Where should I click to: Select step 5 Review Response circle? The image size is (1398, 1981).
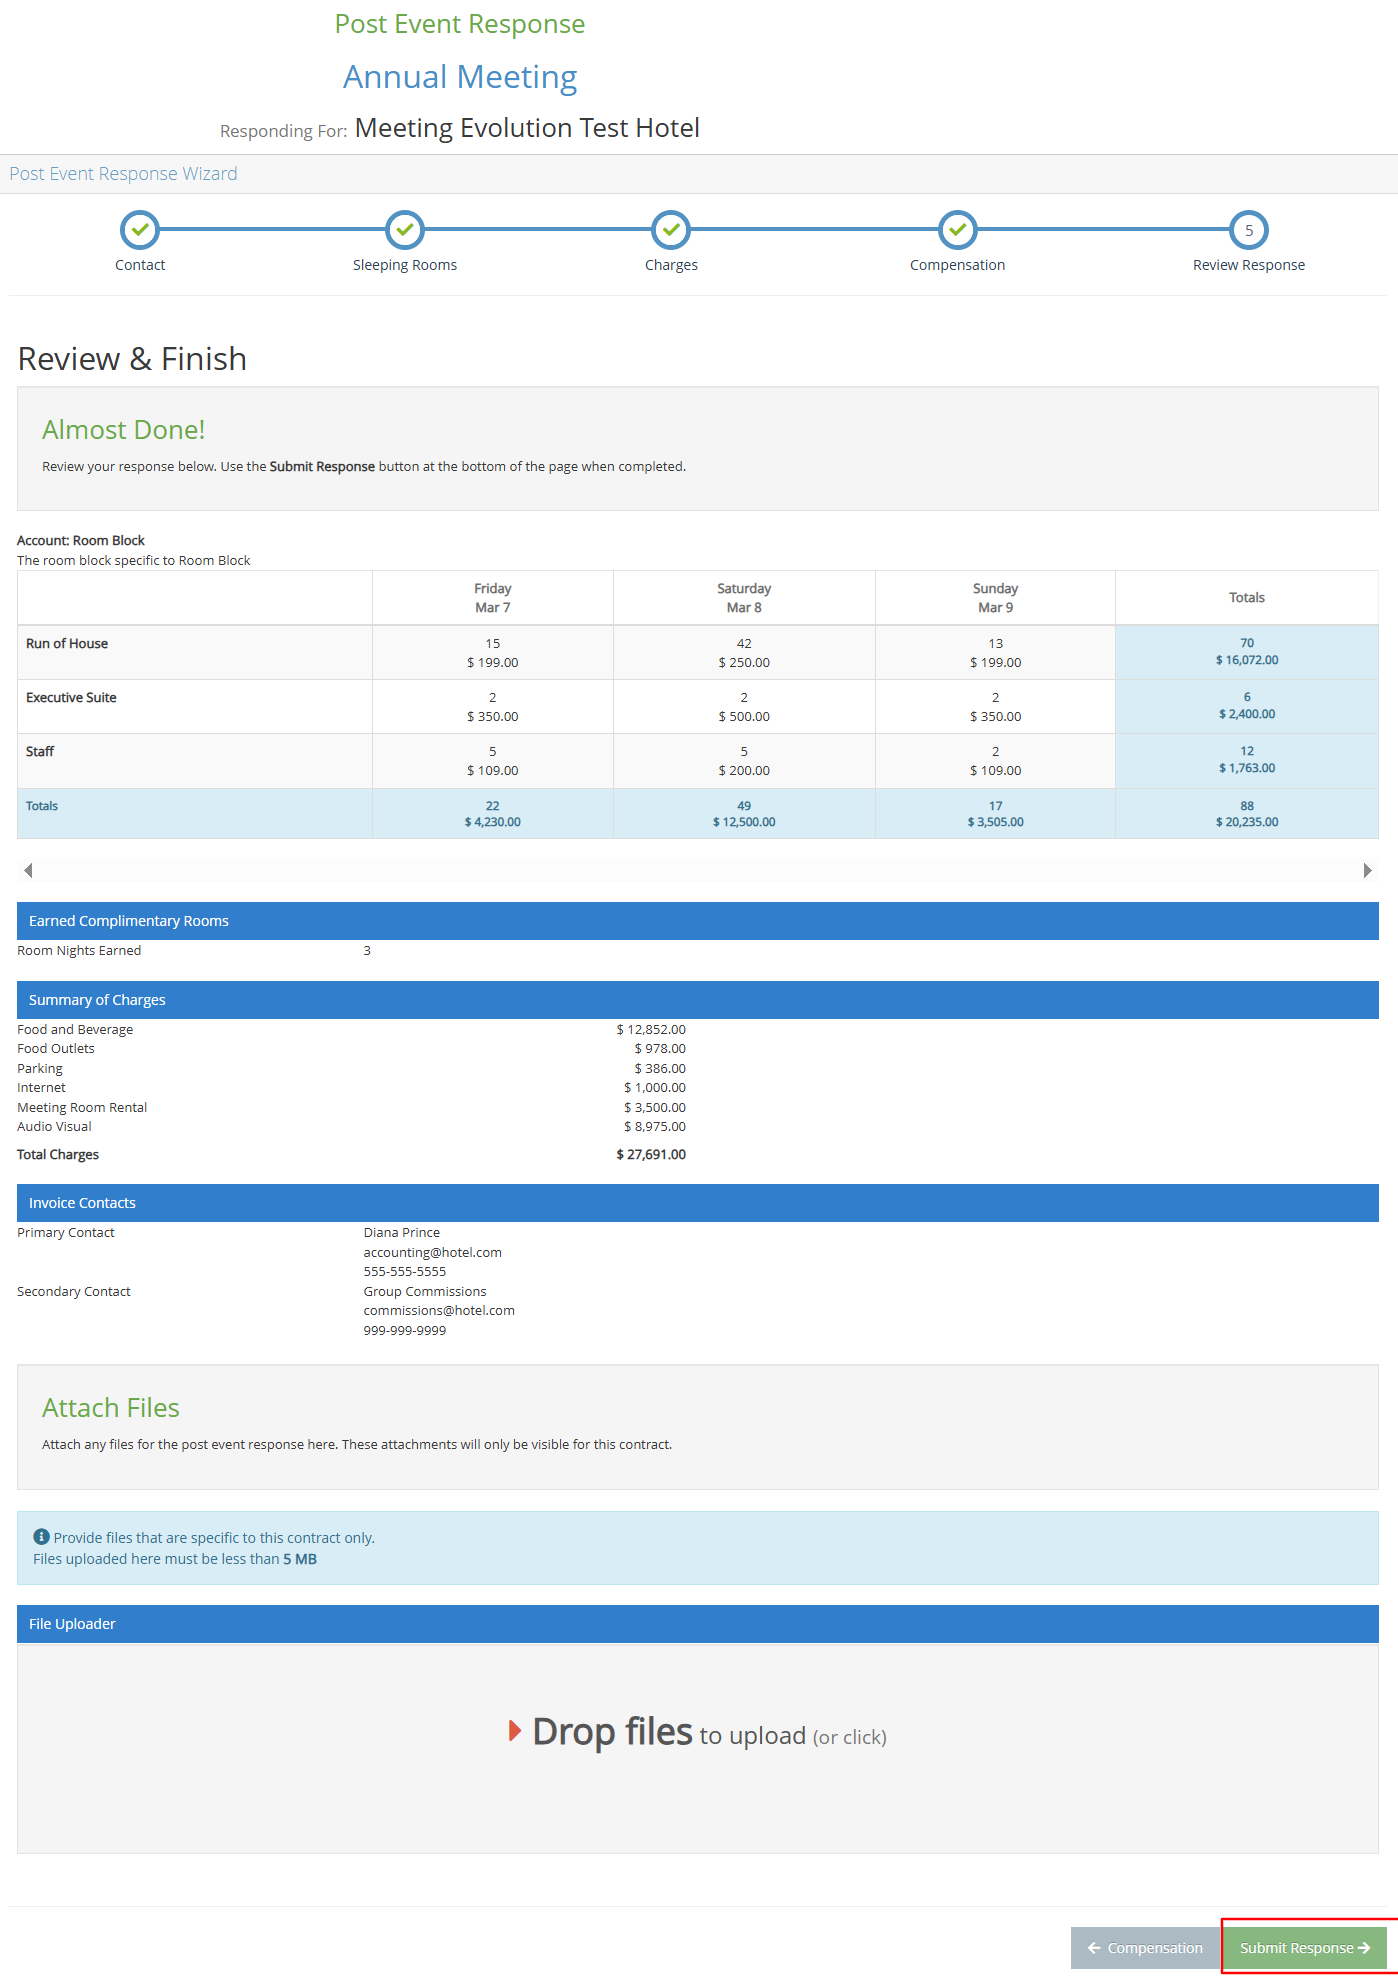click(1248, 230)
